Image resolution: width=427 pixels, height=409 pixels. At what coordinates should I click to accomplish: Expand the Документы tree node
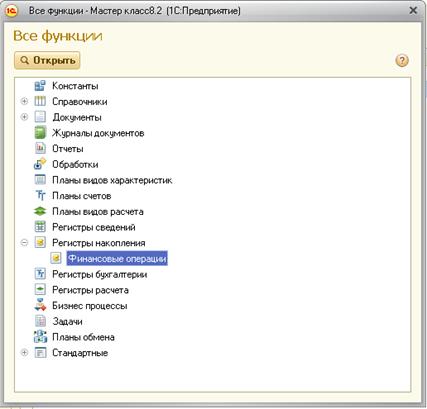point(24,117)
